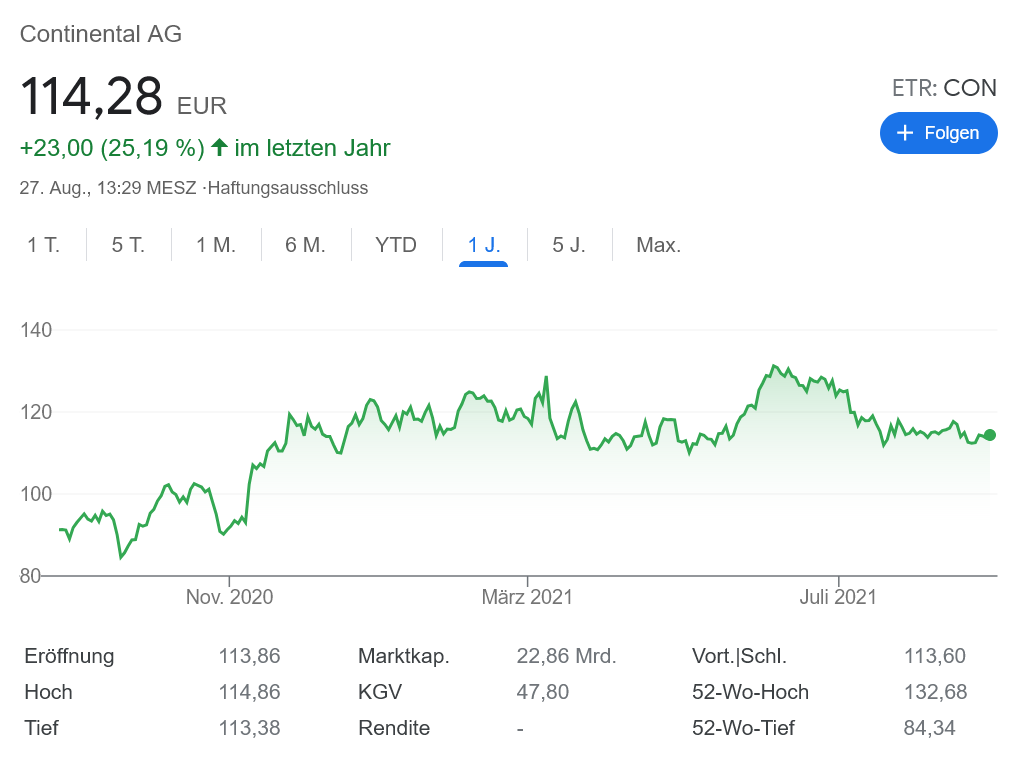Switch chart to YTD view
The image size is (1015, 771).
click(x=396, y=245)
